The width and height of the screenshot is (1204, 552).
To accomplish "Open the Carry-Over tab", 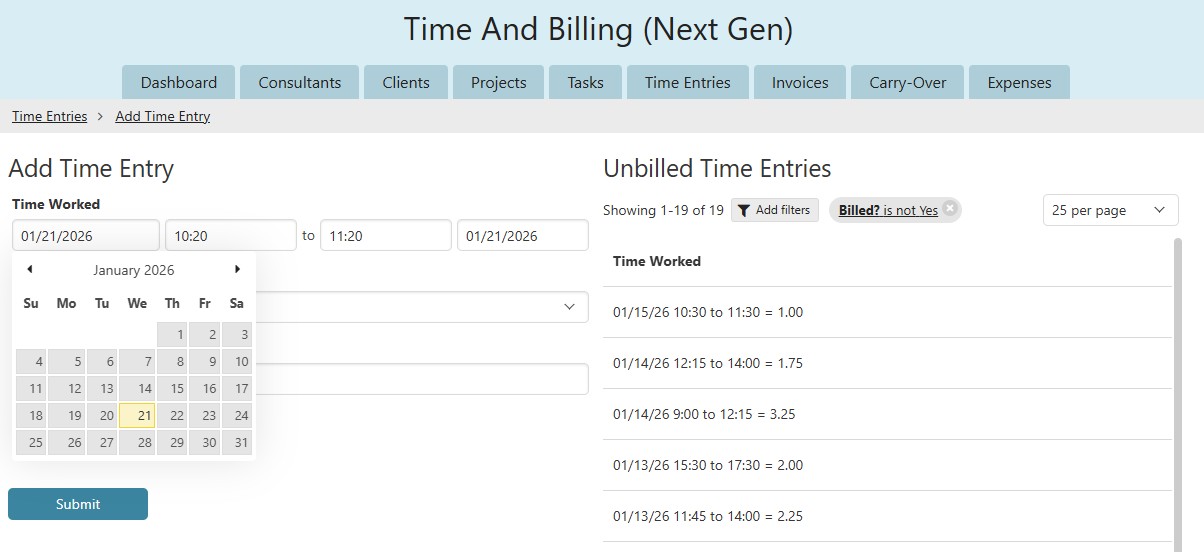I will click(x=907, y=82).
